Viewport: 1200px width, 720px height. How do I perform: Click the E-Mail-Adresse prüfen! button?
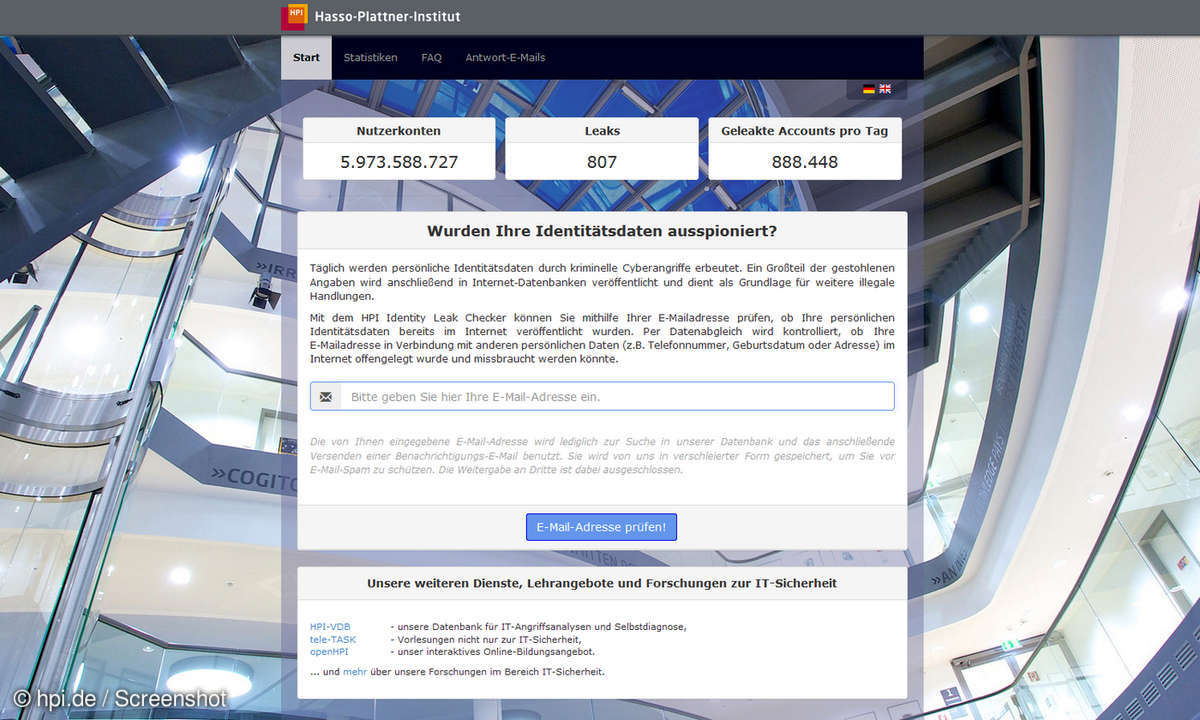(601, 527)
